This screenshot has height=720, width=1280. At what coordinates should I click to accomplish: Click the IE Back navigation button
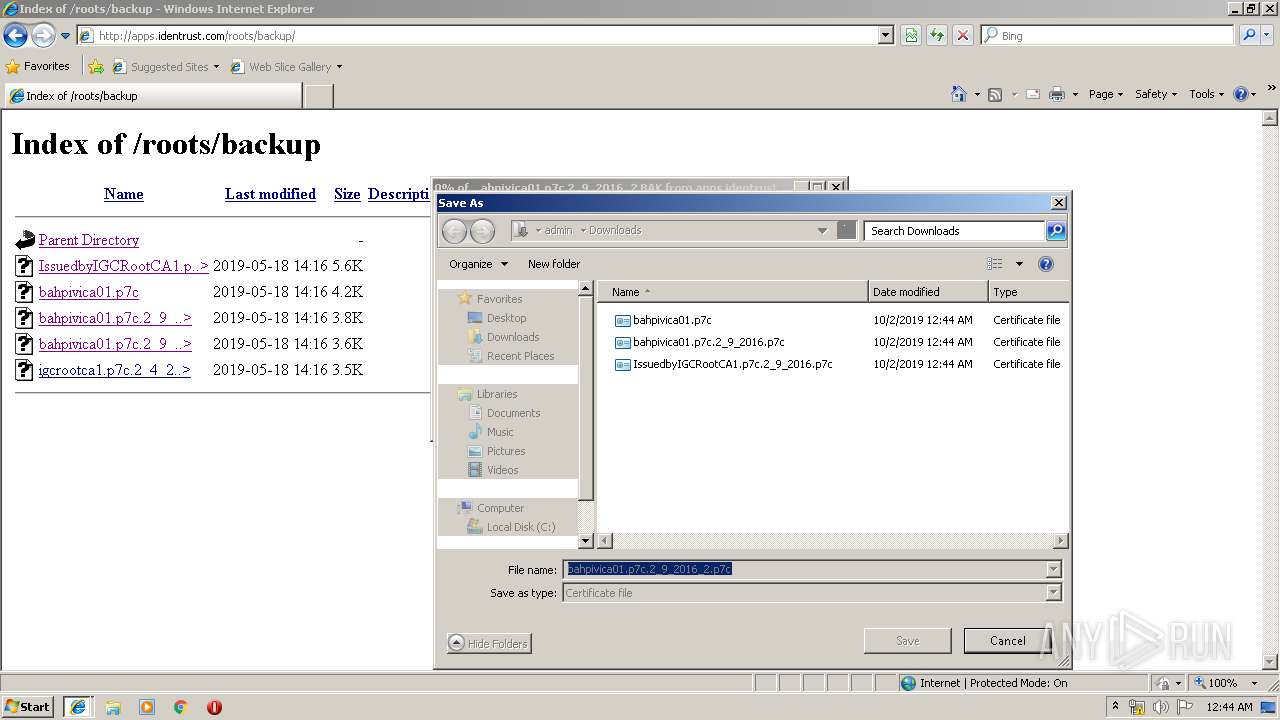pyautogui.click(x=15, y=36)
